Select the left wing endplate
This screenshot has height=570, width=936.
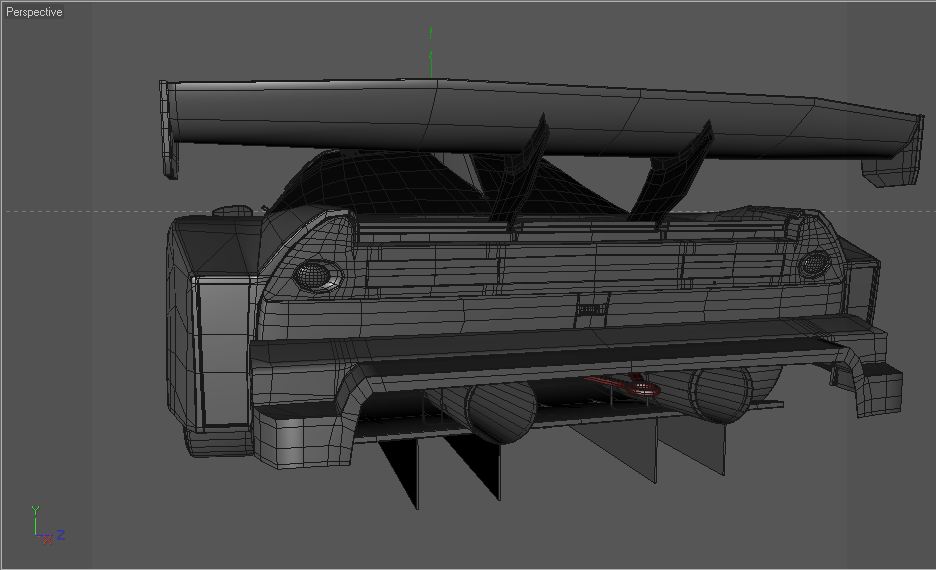coord(168,129)
